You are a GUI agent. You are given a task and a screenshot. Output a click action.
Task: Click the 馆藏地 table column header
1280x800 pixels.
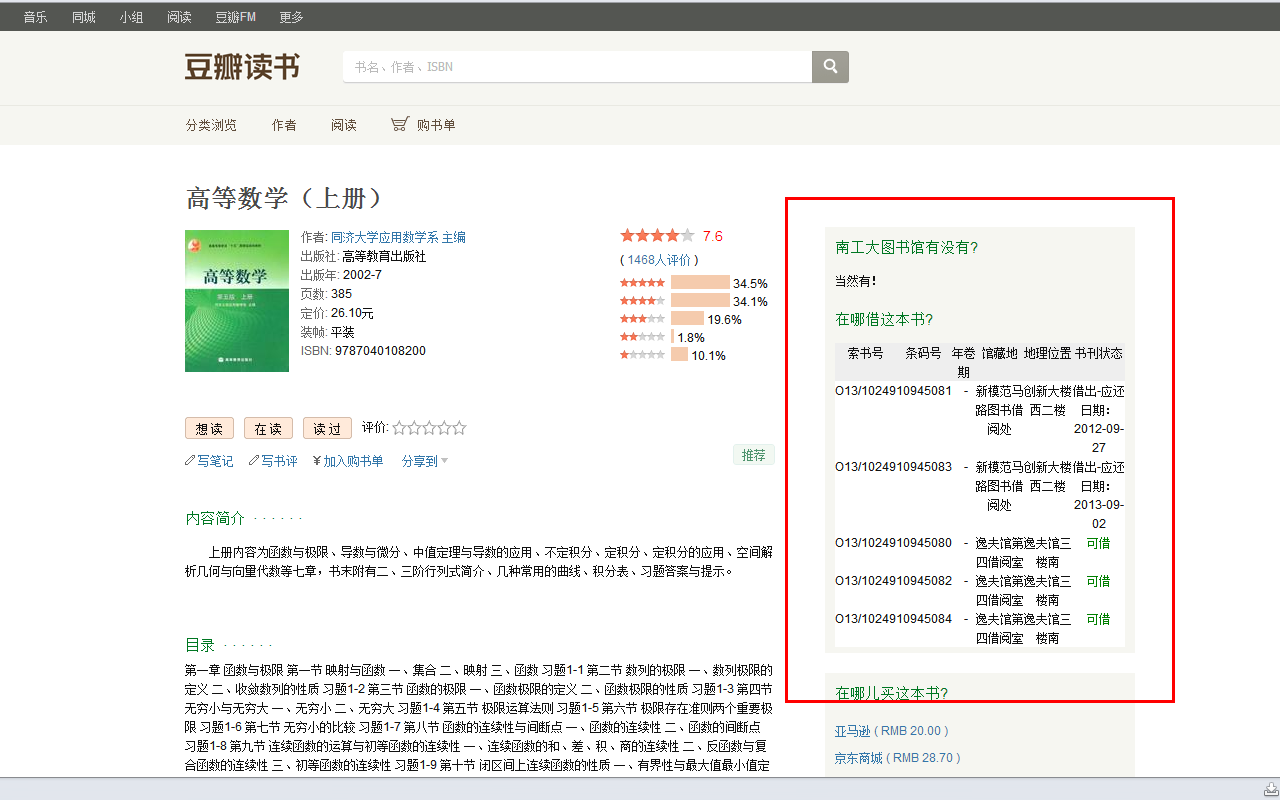(x=999, y=353)
